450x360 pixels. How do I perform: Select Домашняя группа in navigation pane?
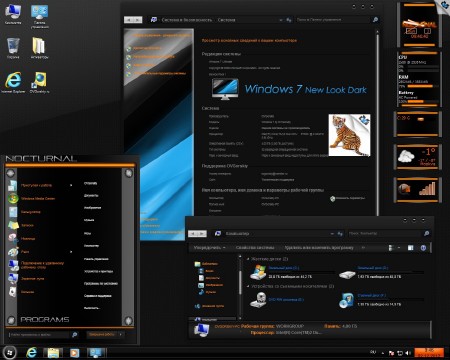tap(209, 306)
